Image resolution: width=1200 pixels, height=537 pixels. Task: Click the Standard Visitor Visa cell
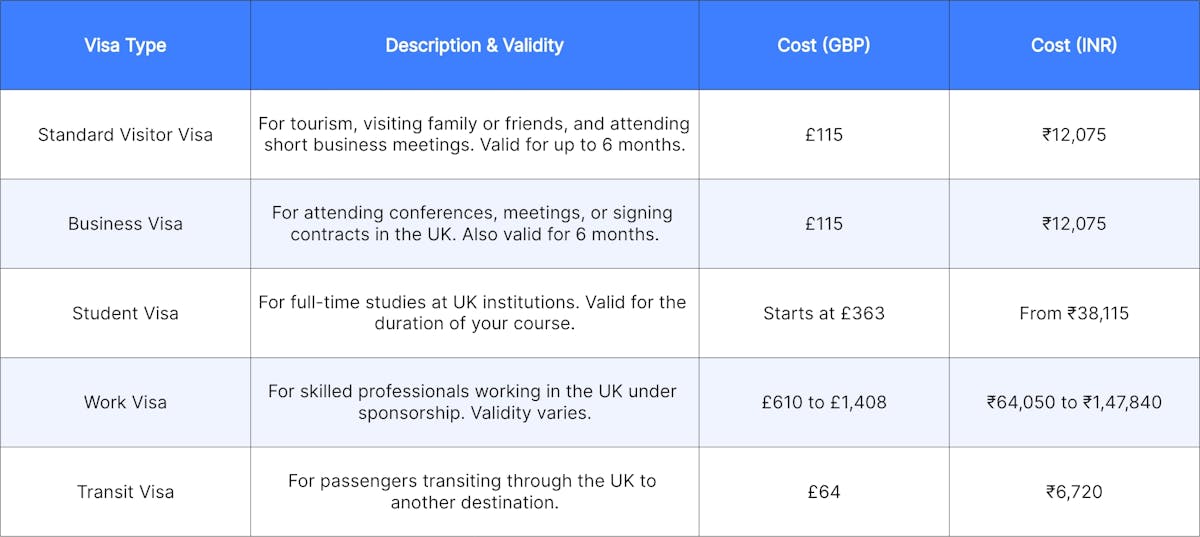(x=125, y=134)
